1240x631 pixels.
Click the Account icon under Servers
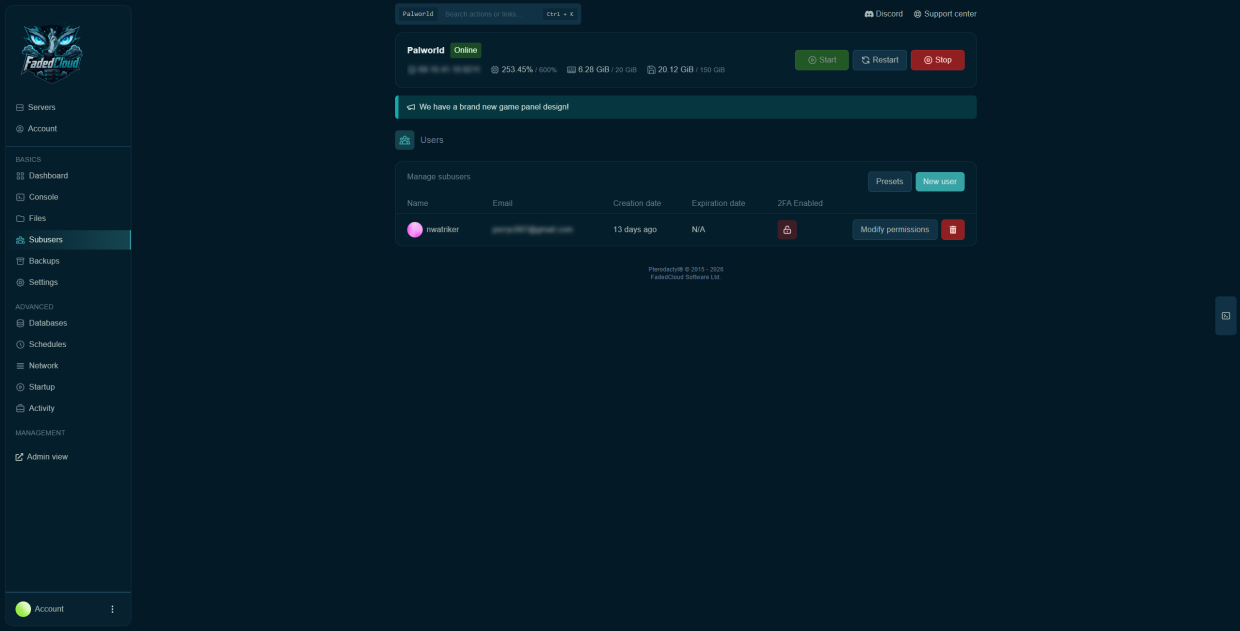point(20,129)
